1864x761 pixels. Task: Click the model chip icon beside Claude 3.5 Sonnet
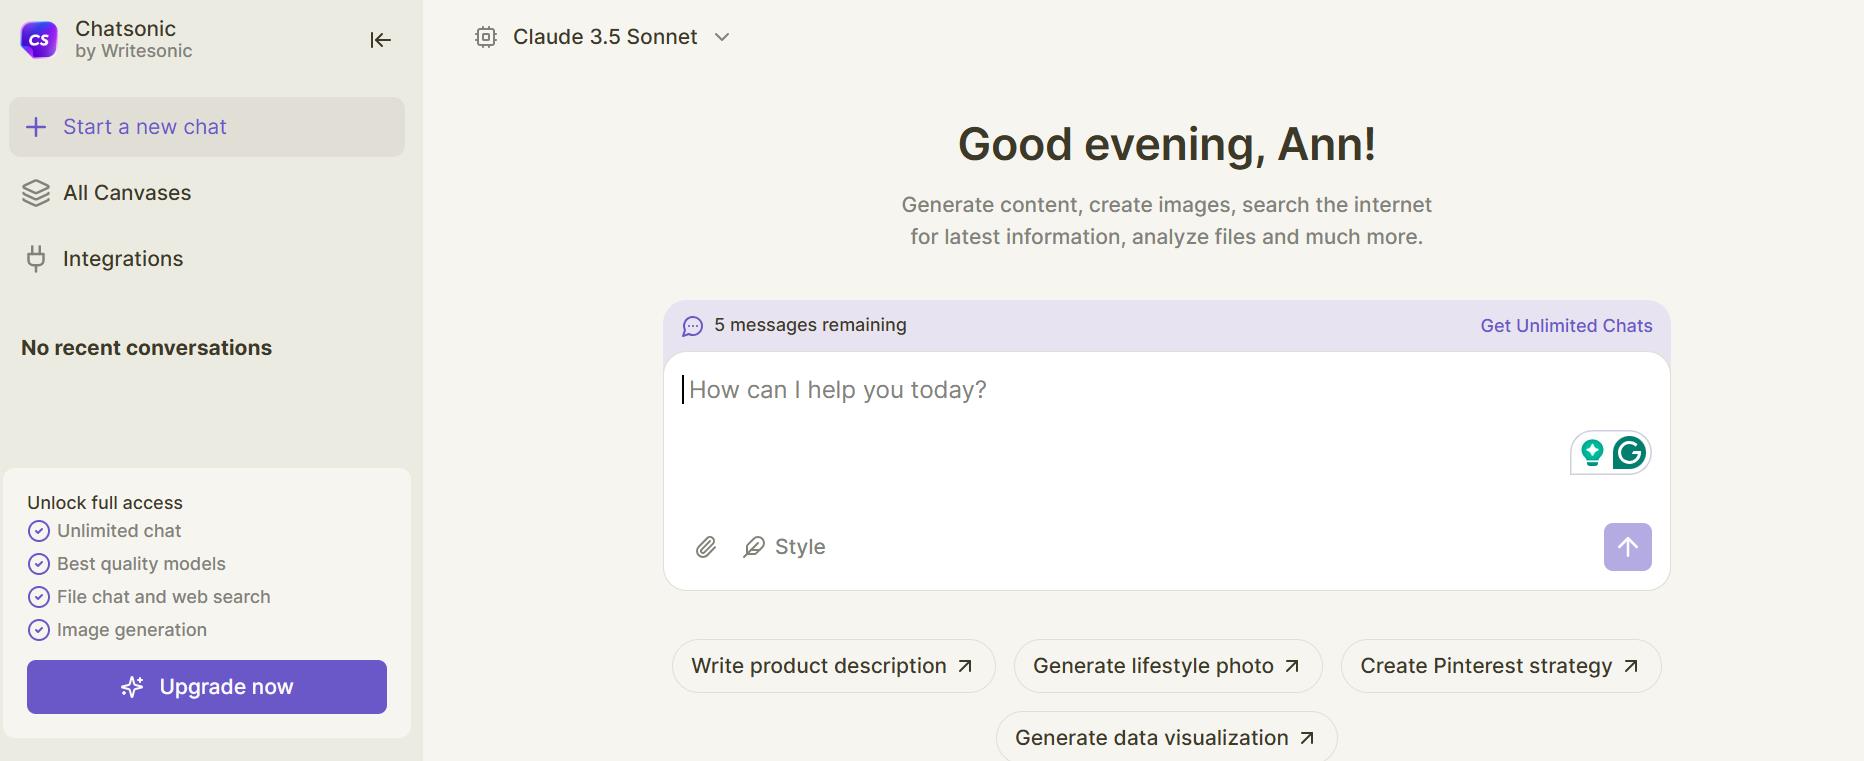[x=486, y=37]
